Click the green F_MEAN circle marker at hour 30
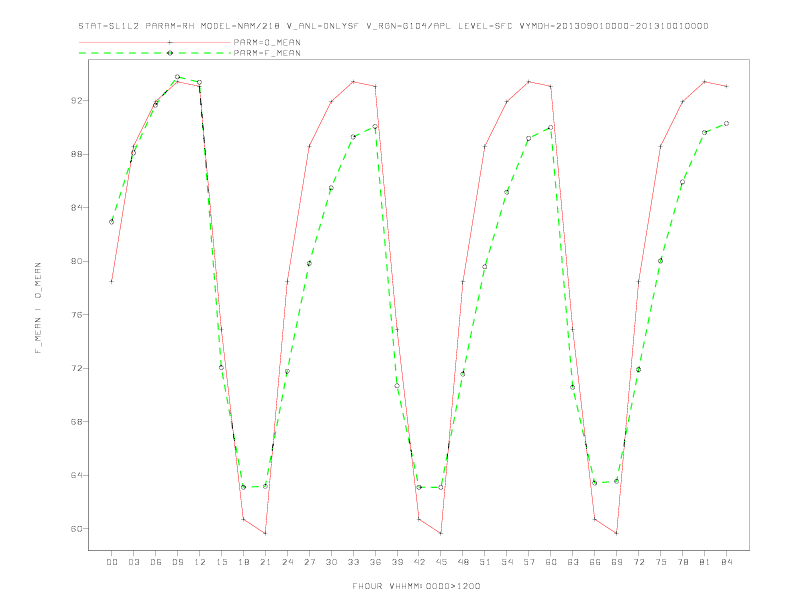Image resolution: width=792 pixels, height=612 pixels. pos(331,188)
